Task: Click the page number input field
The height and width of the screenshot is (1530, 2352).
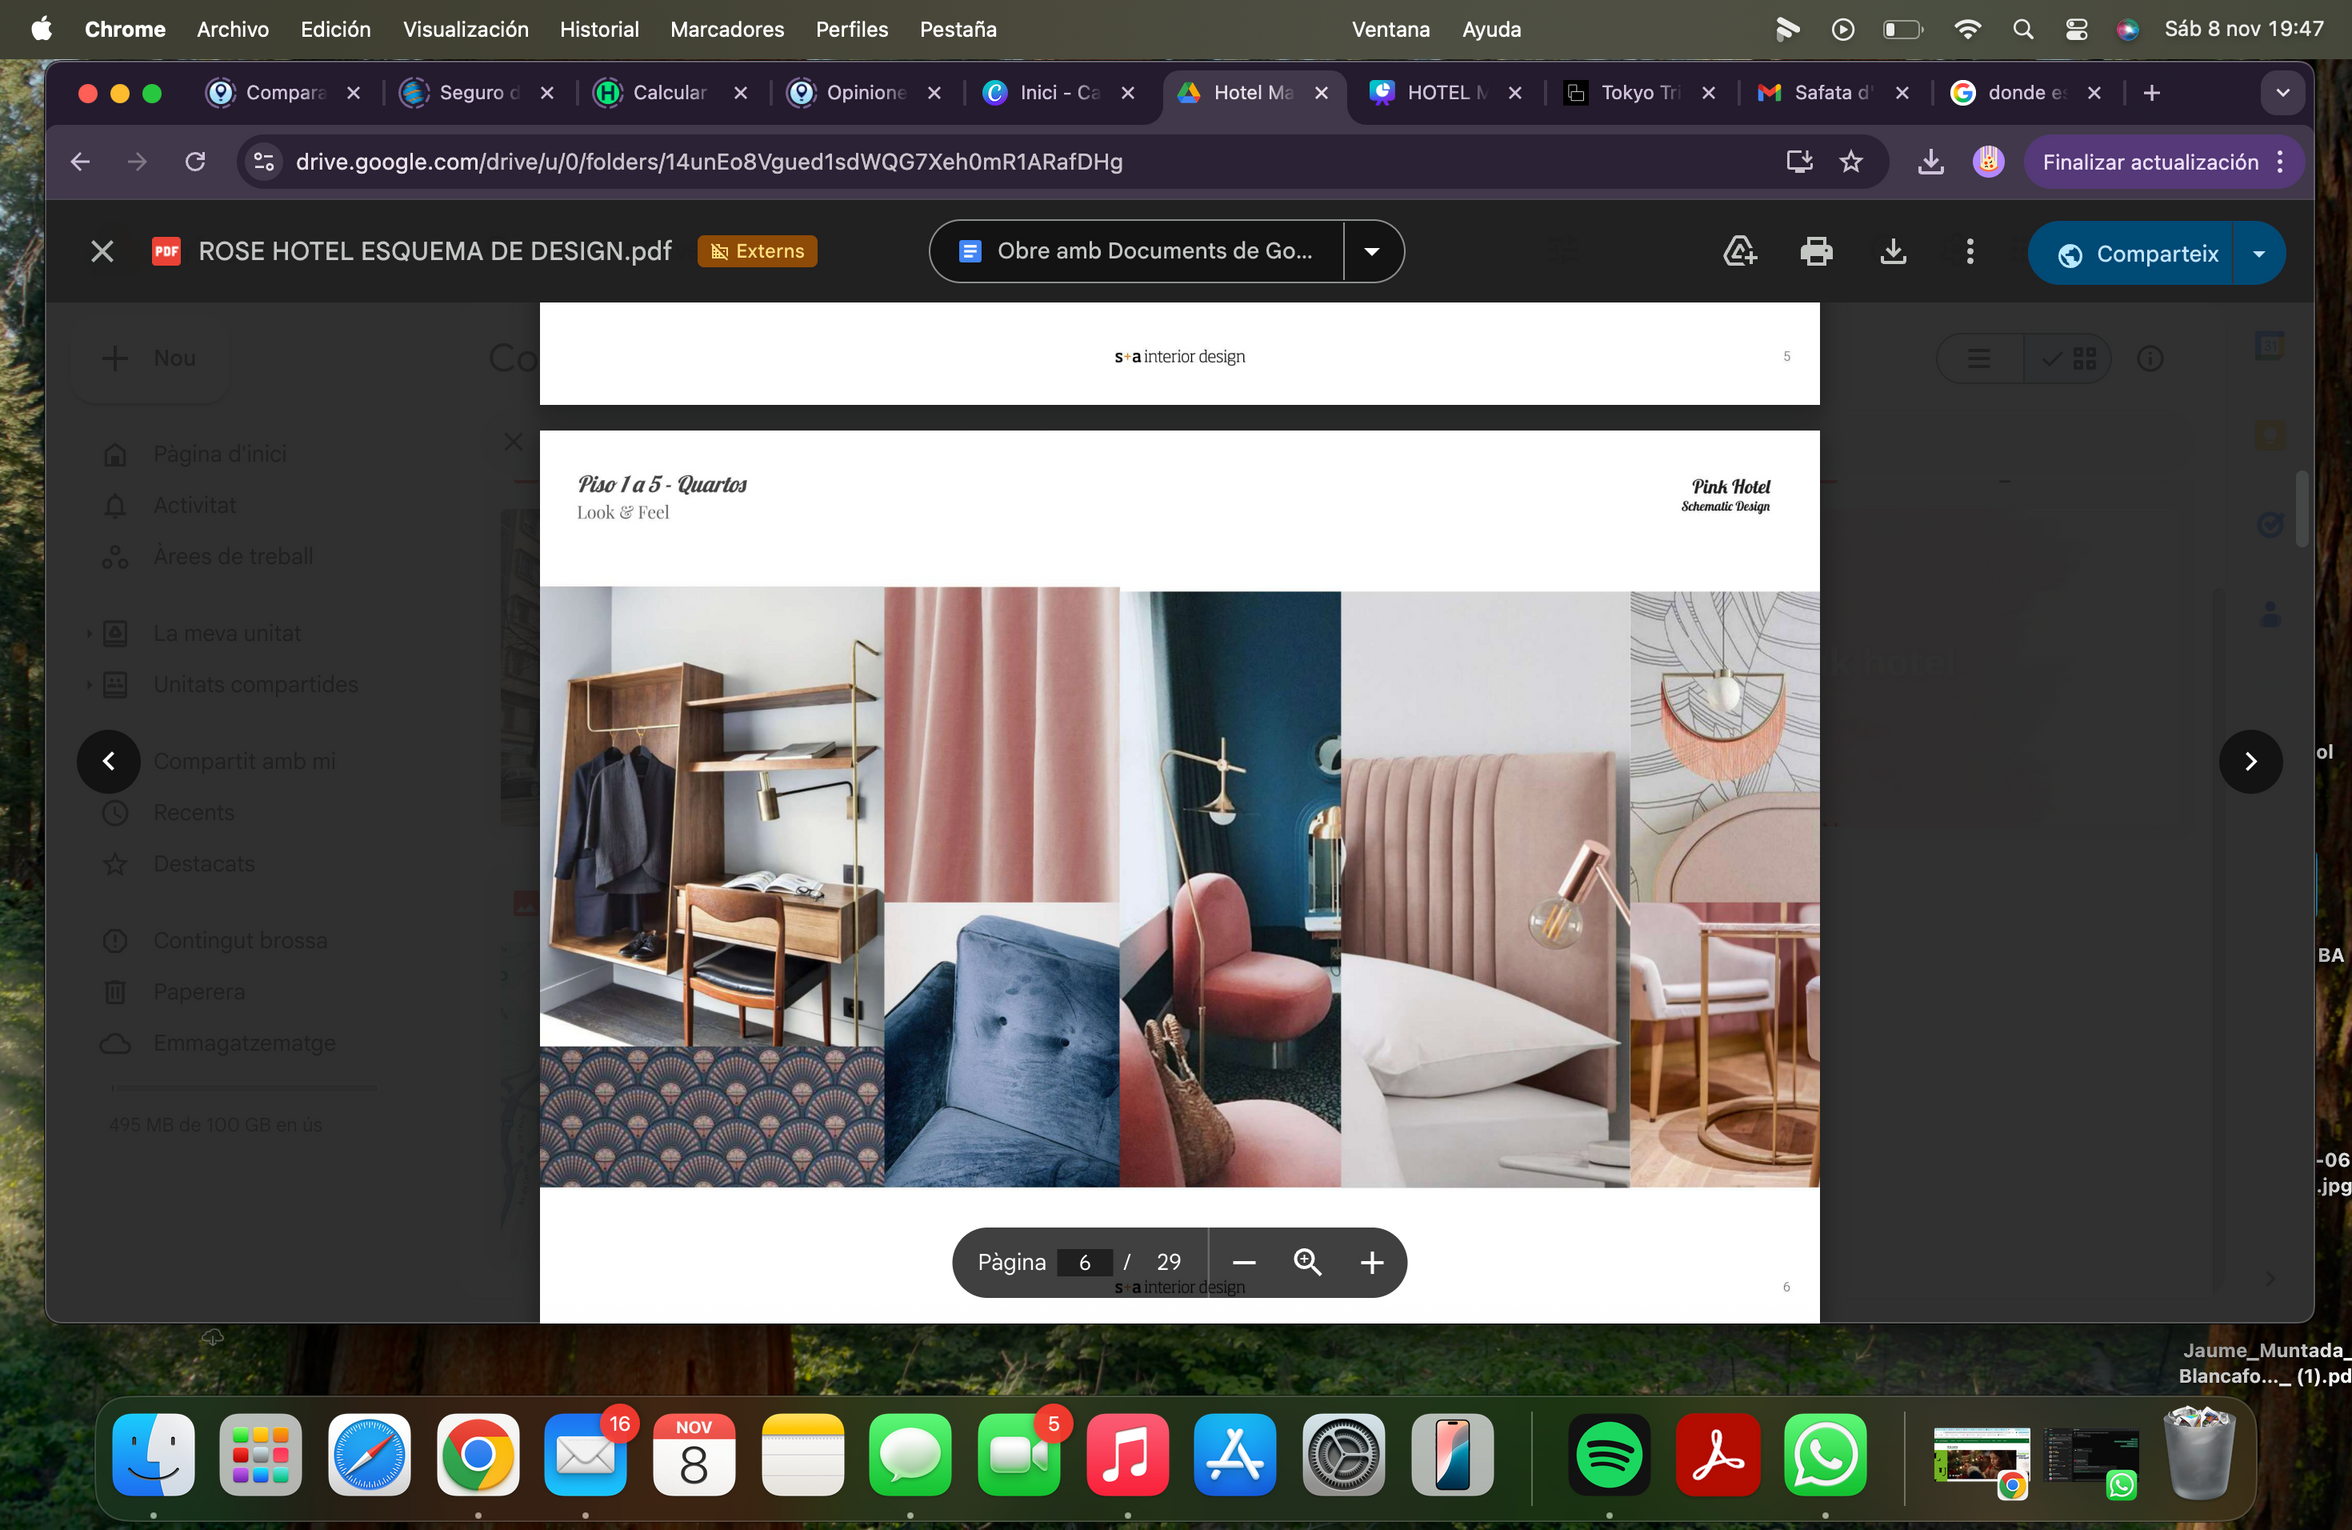Action: click(x=1085, y=1262)
